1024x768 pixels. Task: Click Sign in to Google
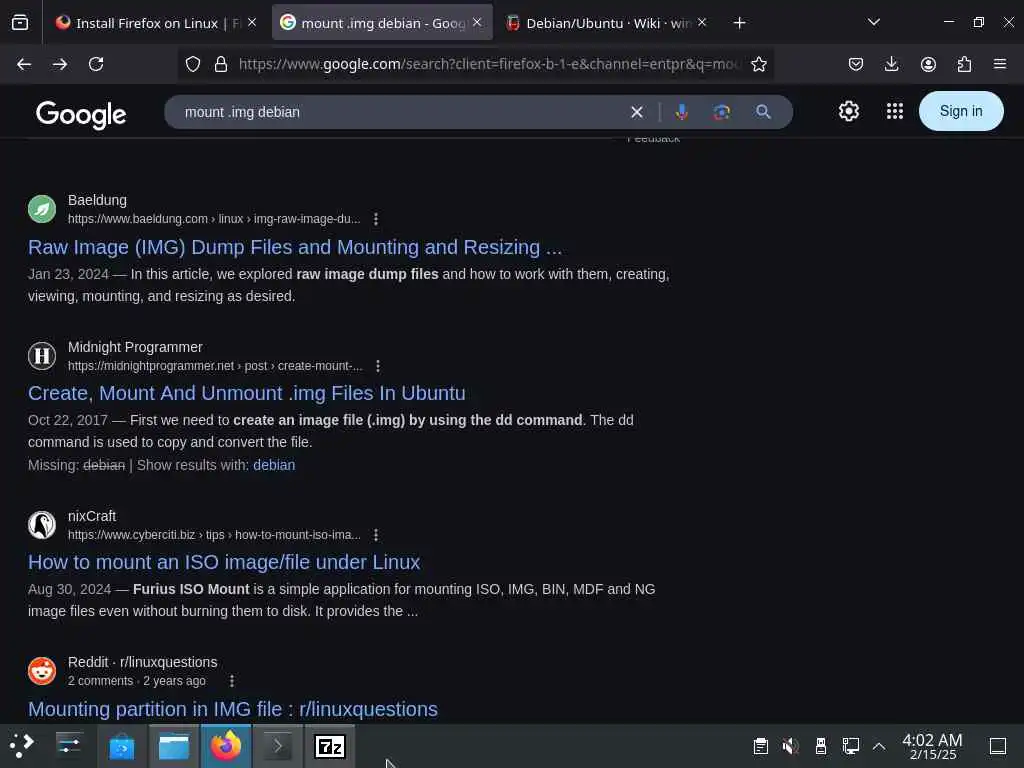click(961, 111)
